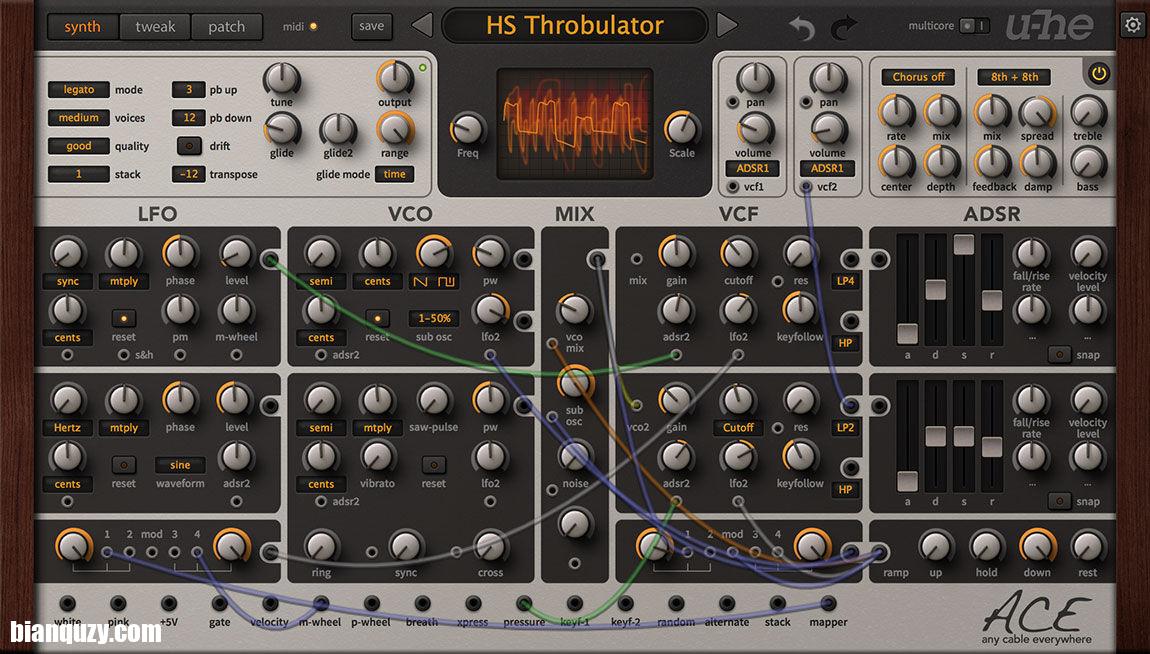Open the LP2 filter type selector
The image size is (1150, 654).
[846, 427]
